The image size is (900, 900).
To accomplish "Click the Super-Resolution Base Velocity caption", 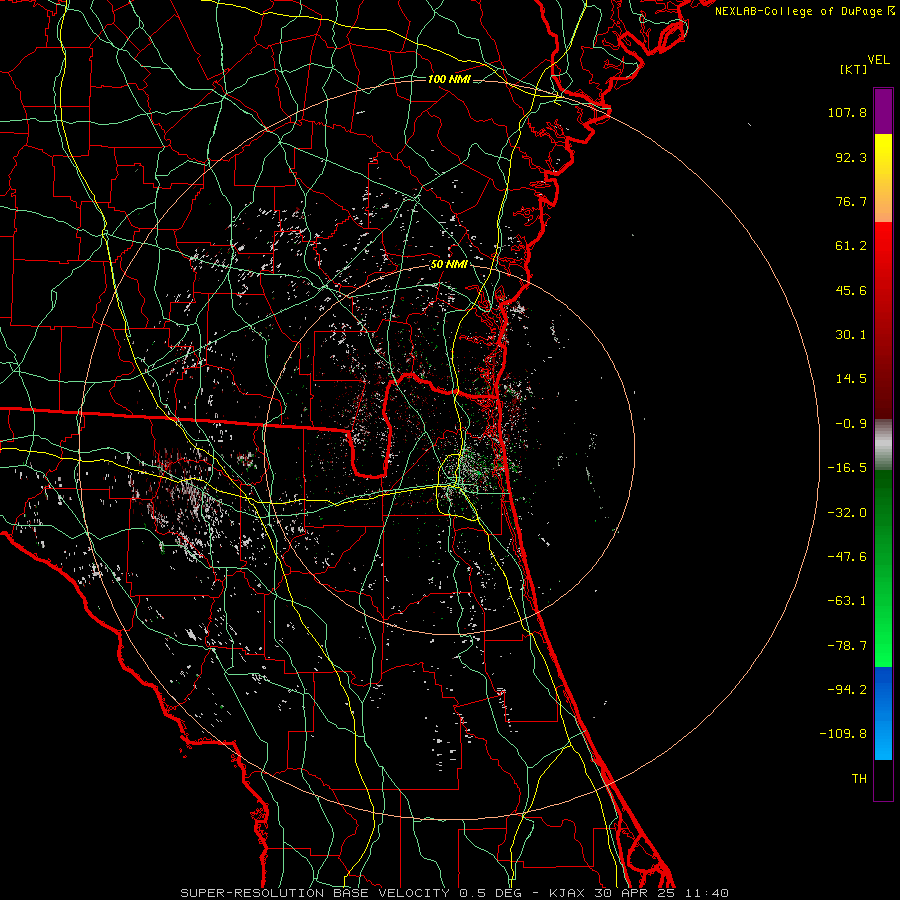I will [x=455, y=893].
